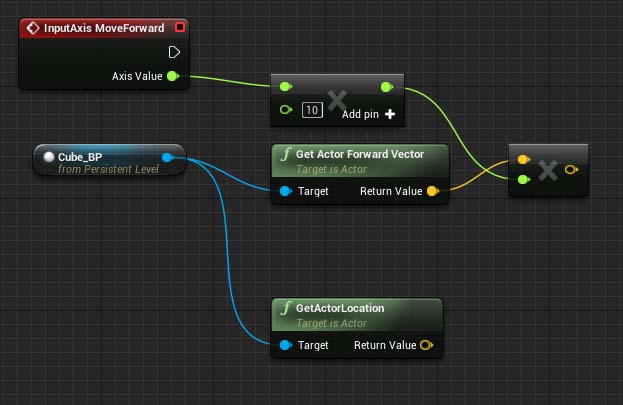The height and width of the screenshot is (405, 623).
Task: Click the InputAxis MoveForward execution output pin
Action: coord(174,52)
